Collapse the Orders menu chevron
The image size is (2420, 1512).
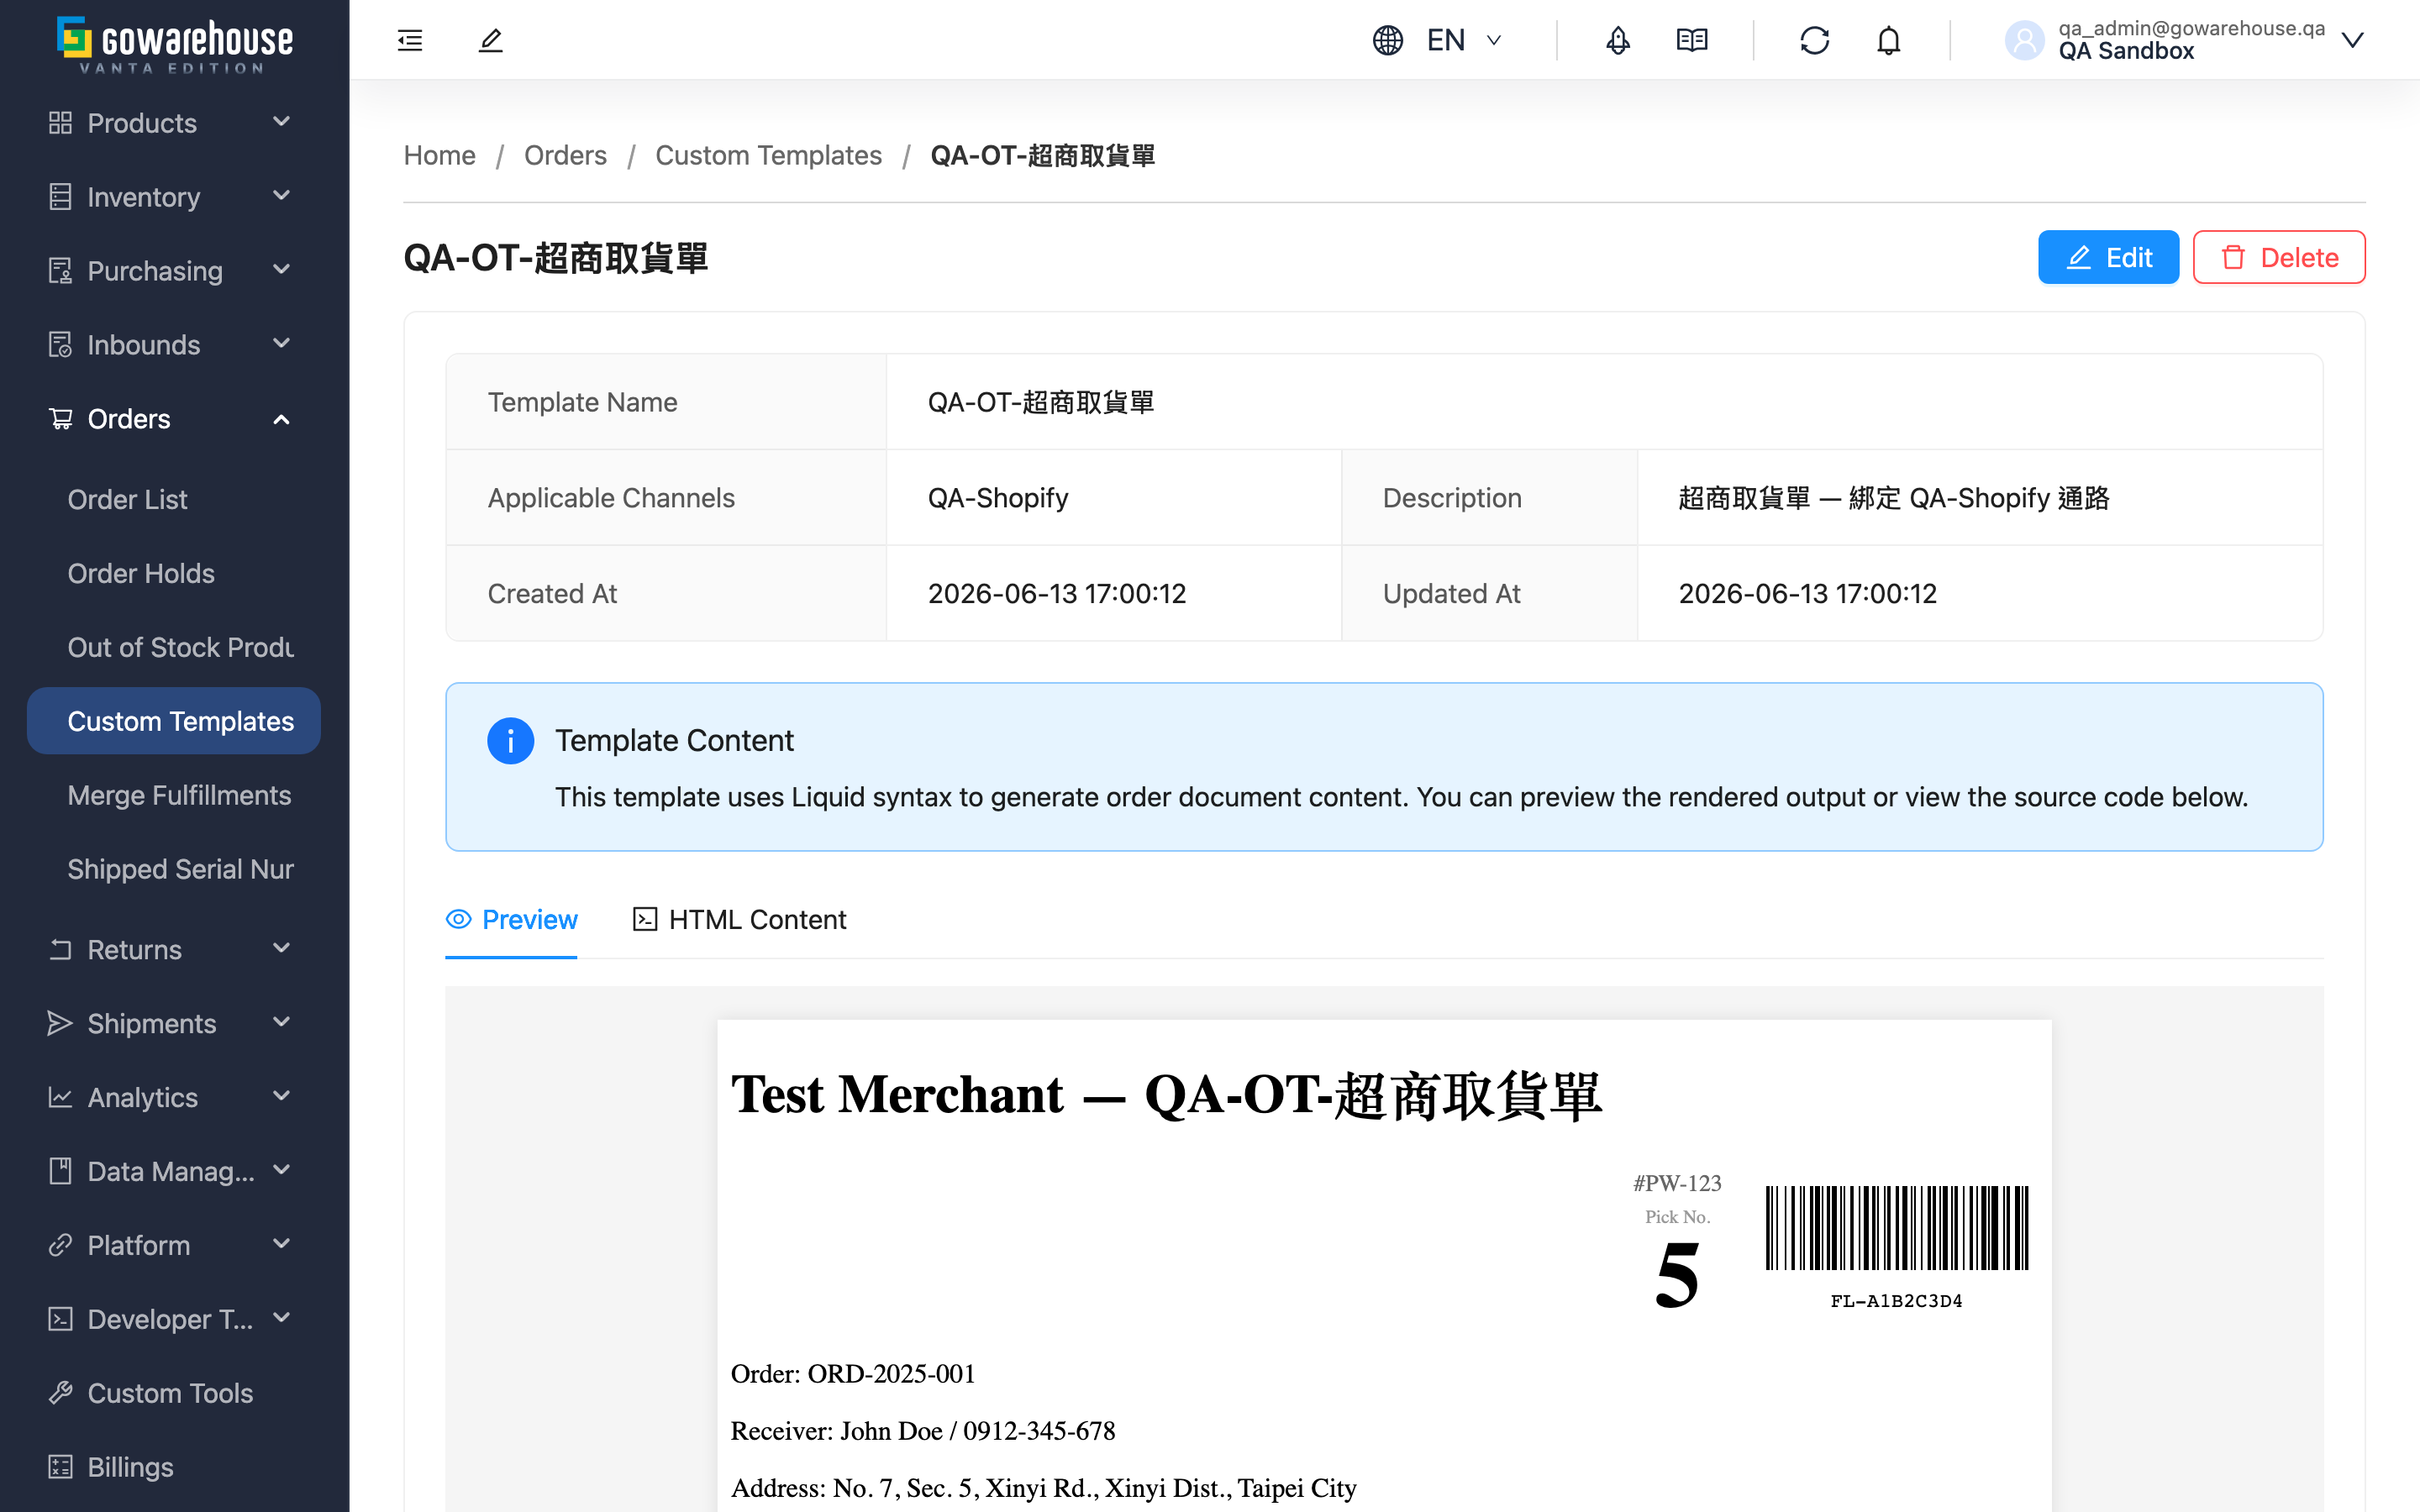[282, 419]
